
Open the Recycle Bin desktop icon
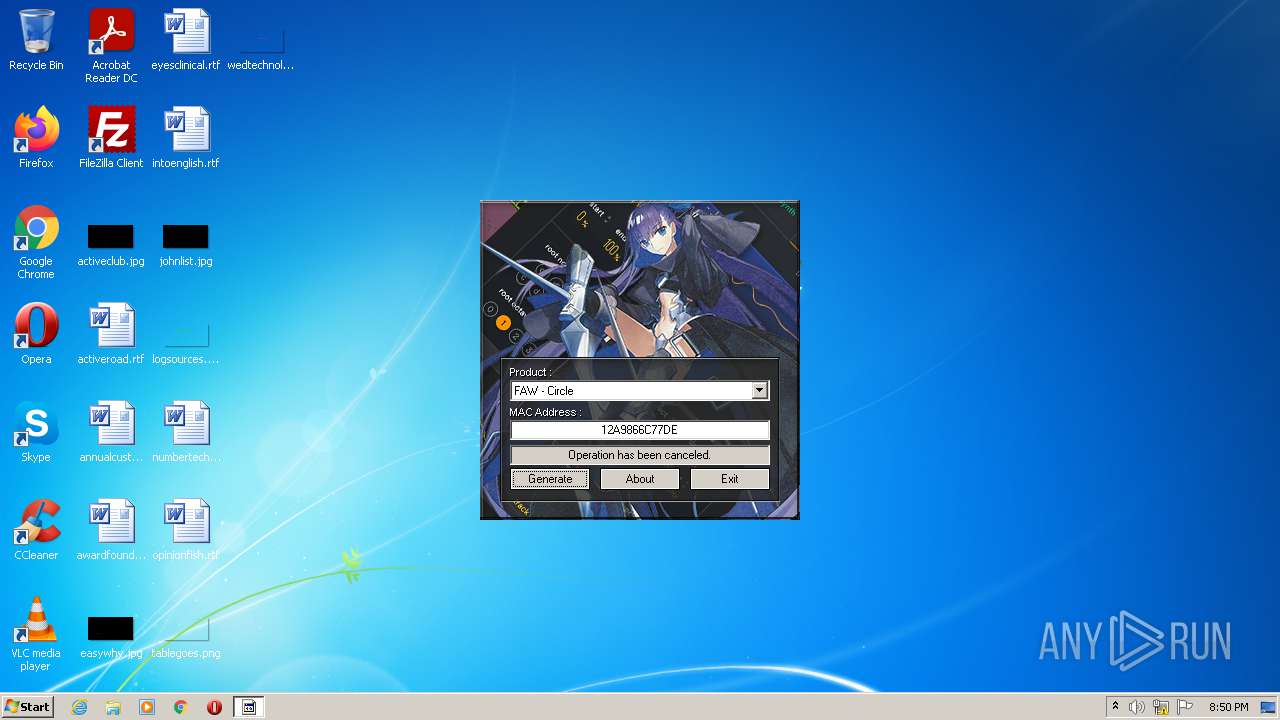[x=36, y=40]
